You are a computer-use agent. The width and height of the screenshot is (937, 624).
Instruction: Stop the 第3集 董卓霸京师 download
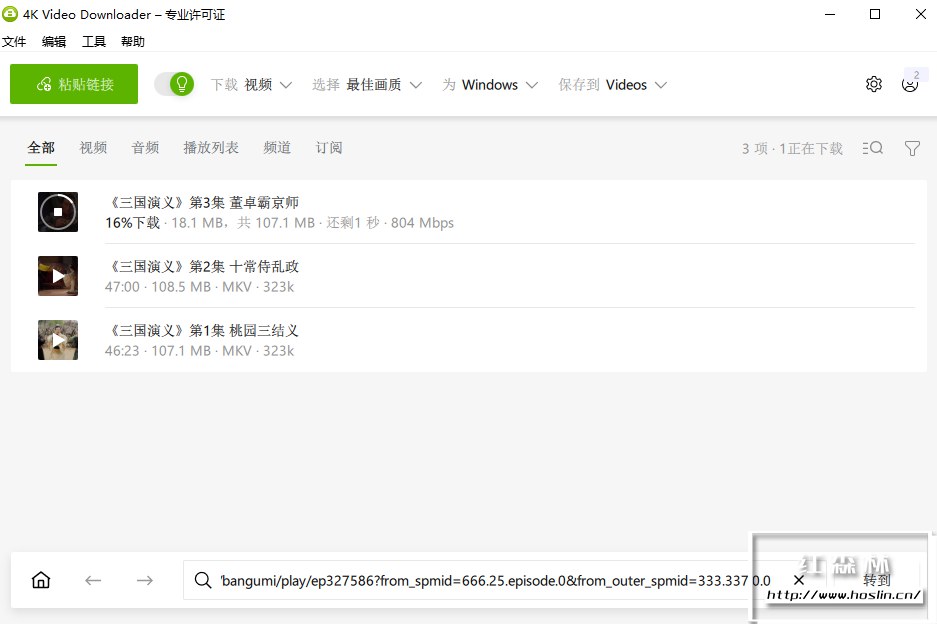pos(58,212)
